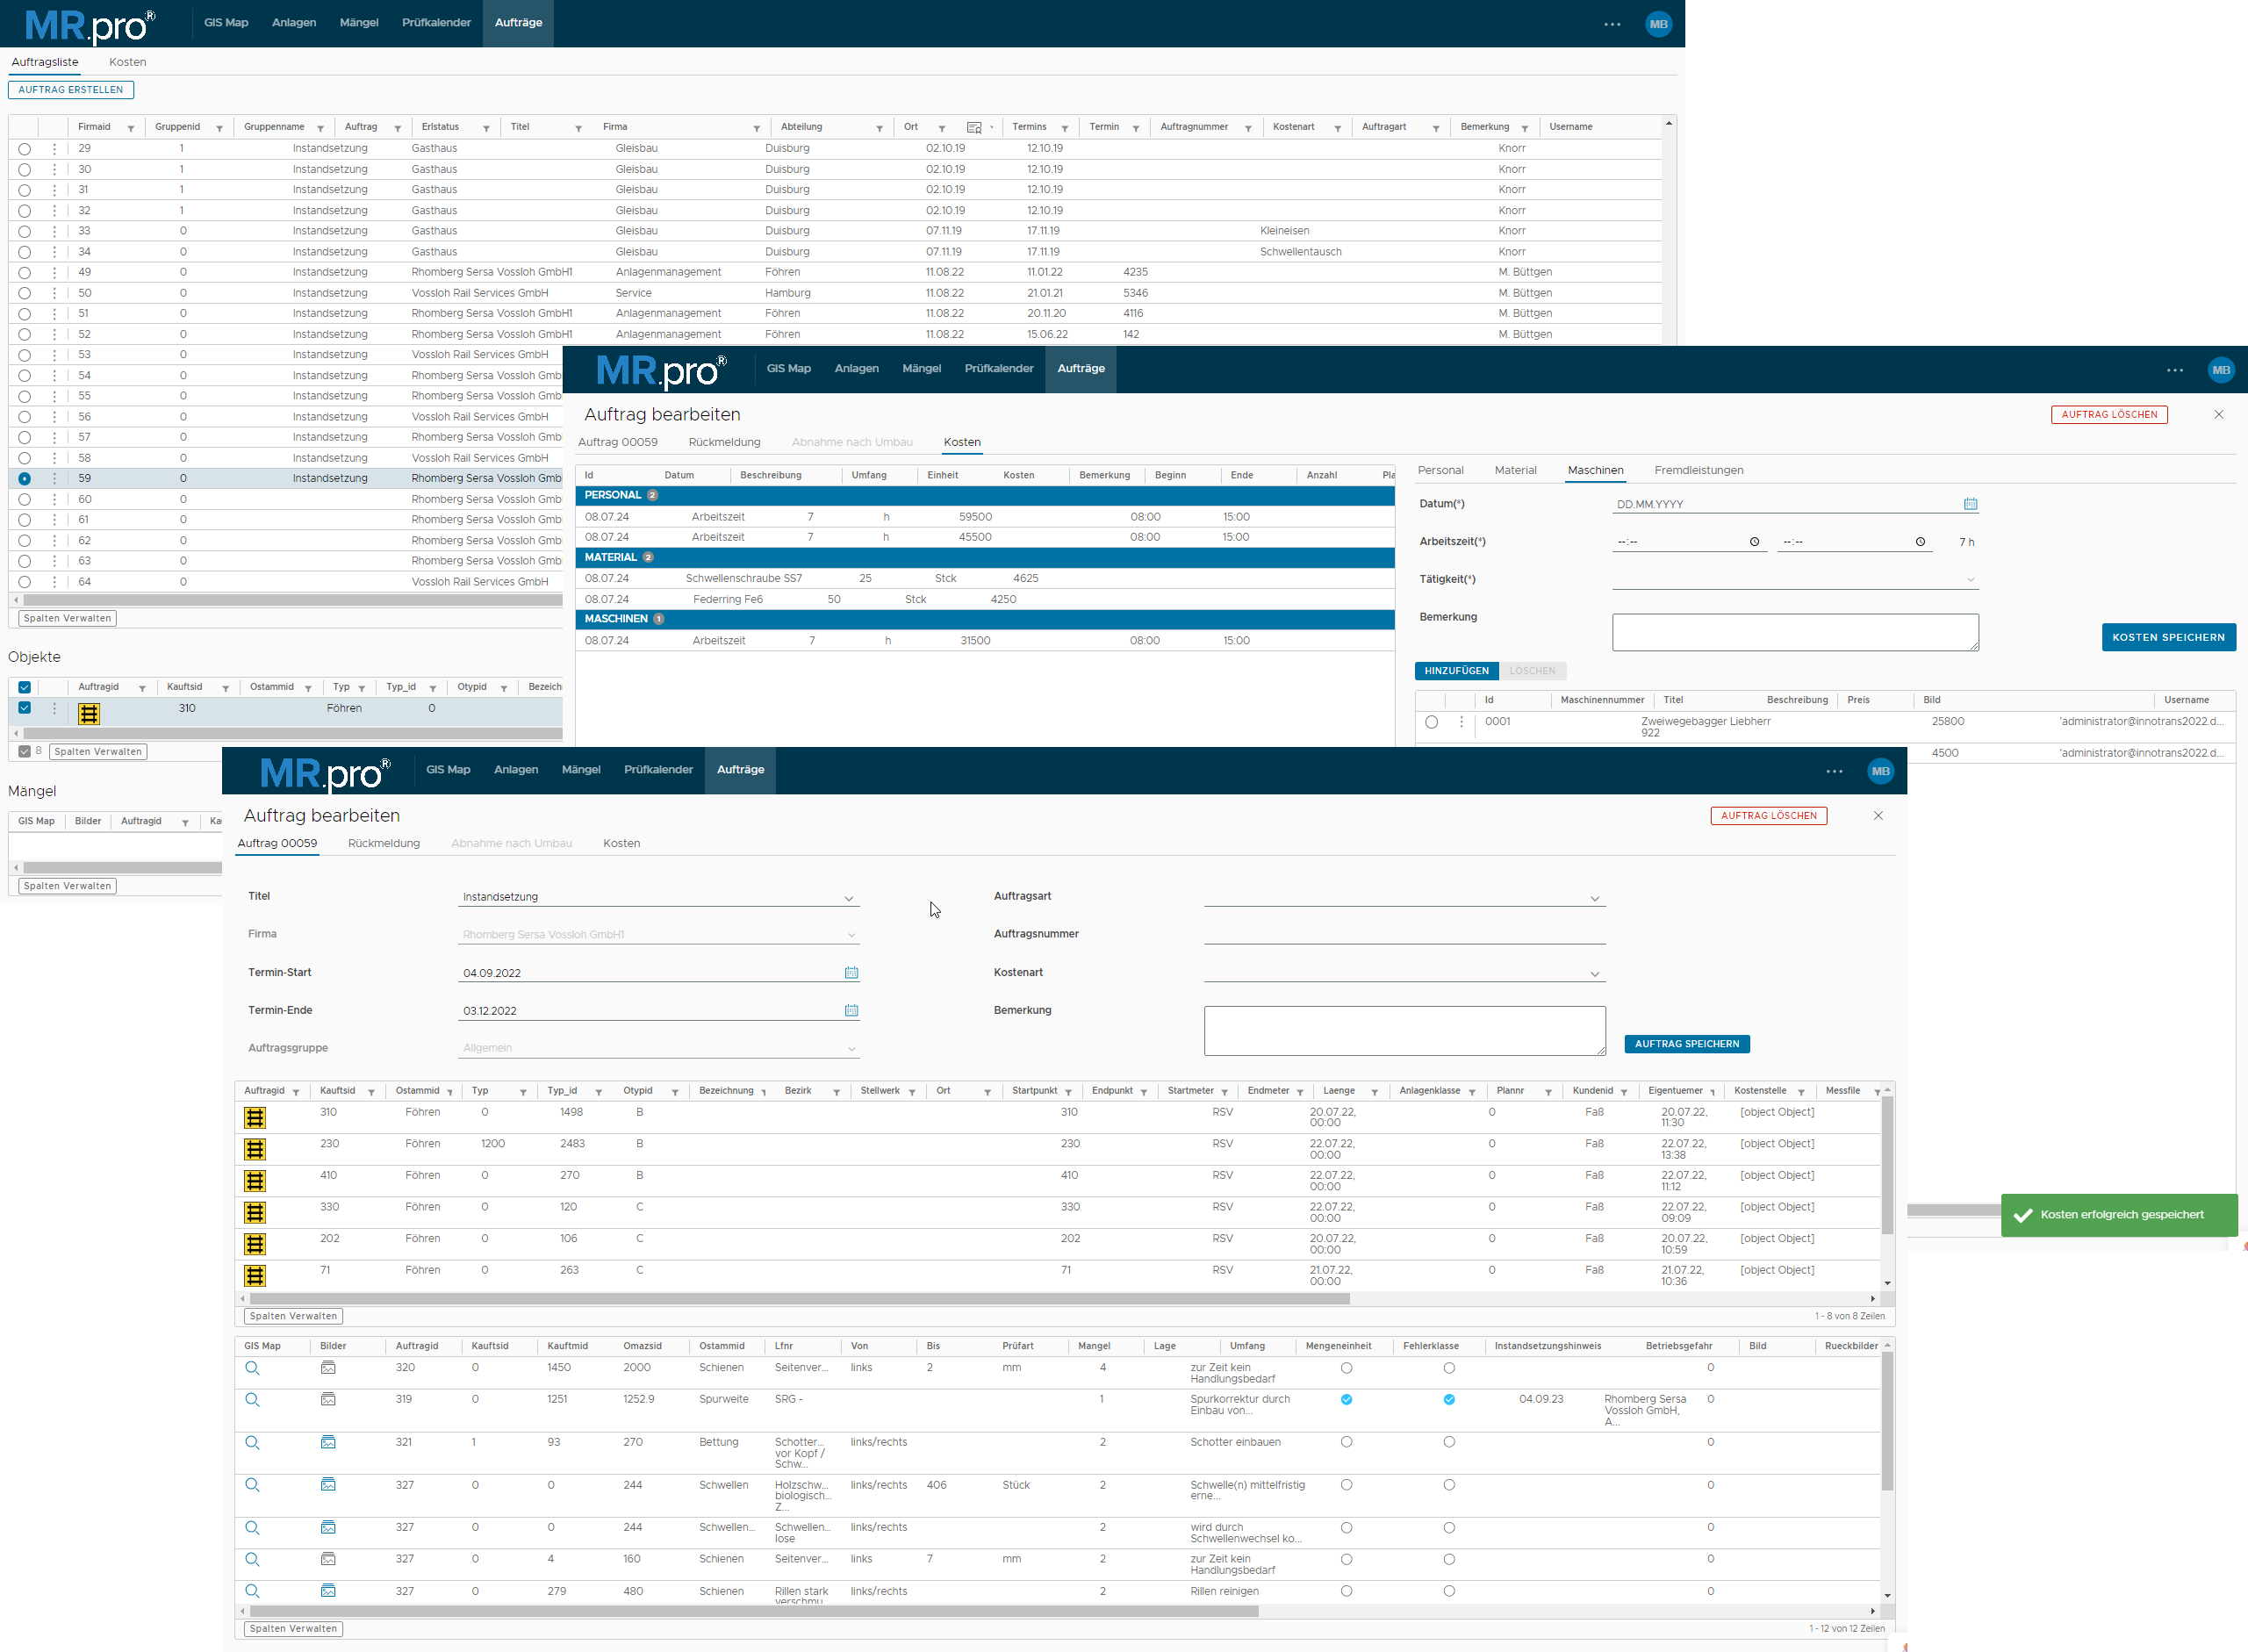Open the Bilder icon for Auftragid 319
Image resolution: width=2248 pixels, height=1652 pixels.
point(328,1399)
